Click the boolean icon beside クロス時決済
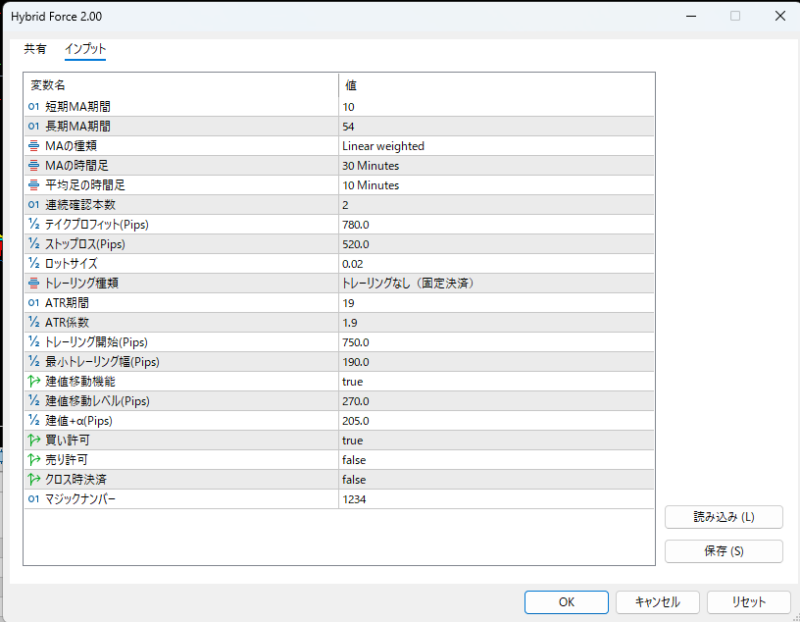Screen dimensions: 800x622 tap(34, 480)
